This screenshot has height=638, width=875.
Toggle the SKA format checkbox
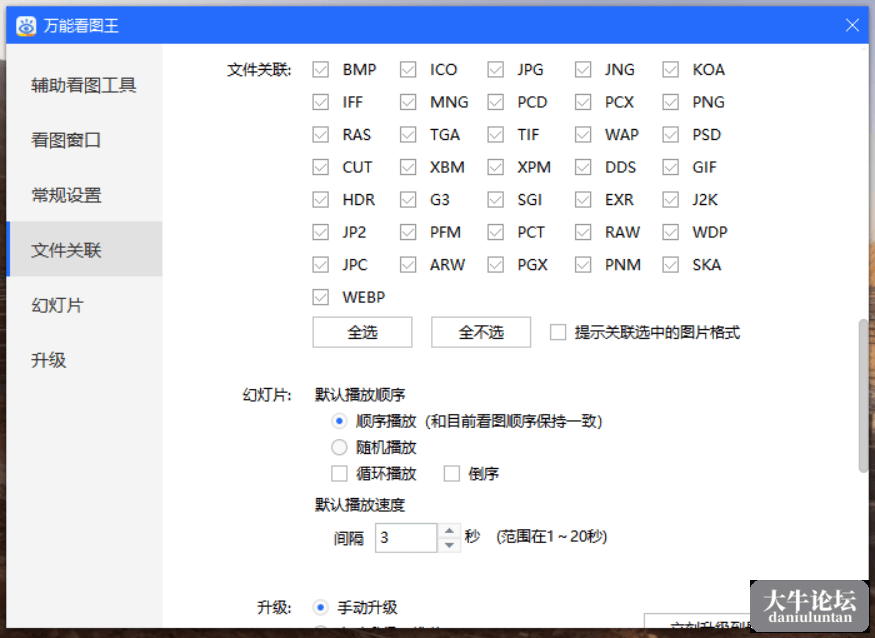click(671, 264)
